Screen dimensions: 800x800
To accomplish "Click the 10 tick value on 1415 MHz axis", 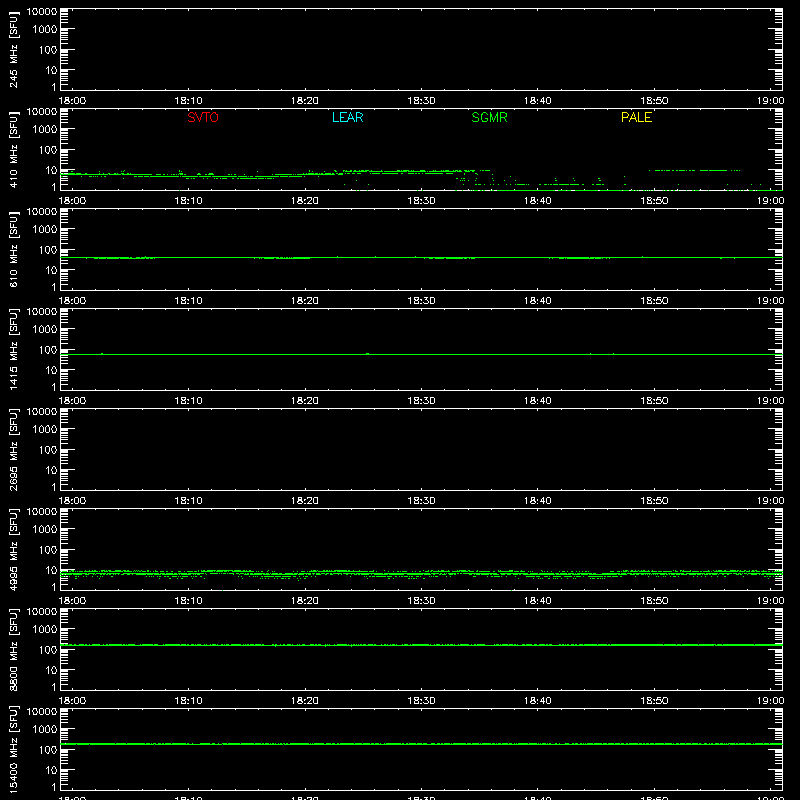I will point(52,370).
